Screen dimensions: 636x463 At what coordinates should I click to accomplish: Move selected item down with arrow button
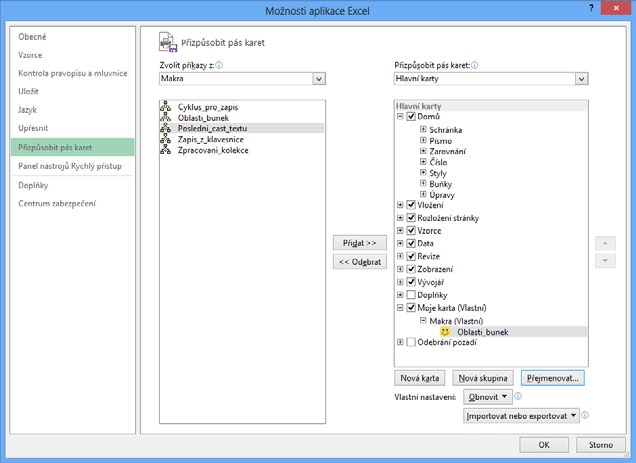pyautogui.click(x=605, y=261)
